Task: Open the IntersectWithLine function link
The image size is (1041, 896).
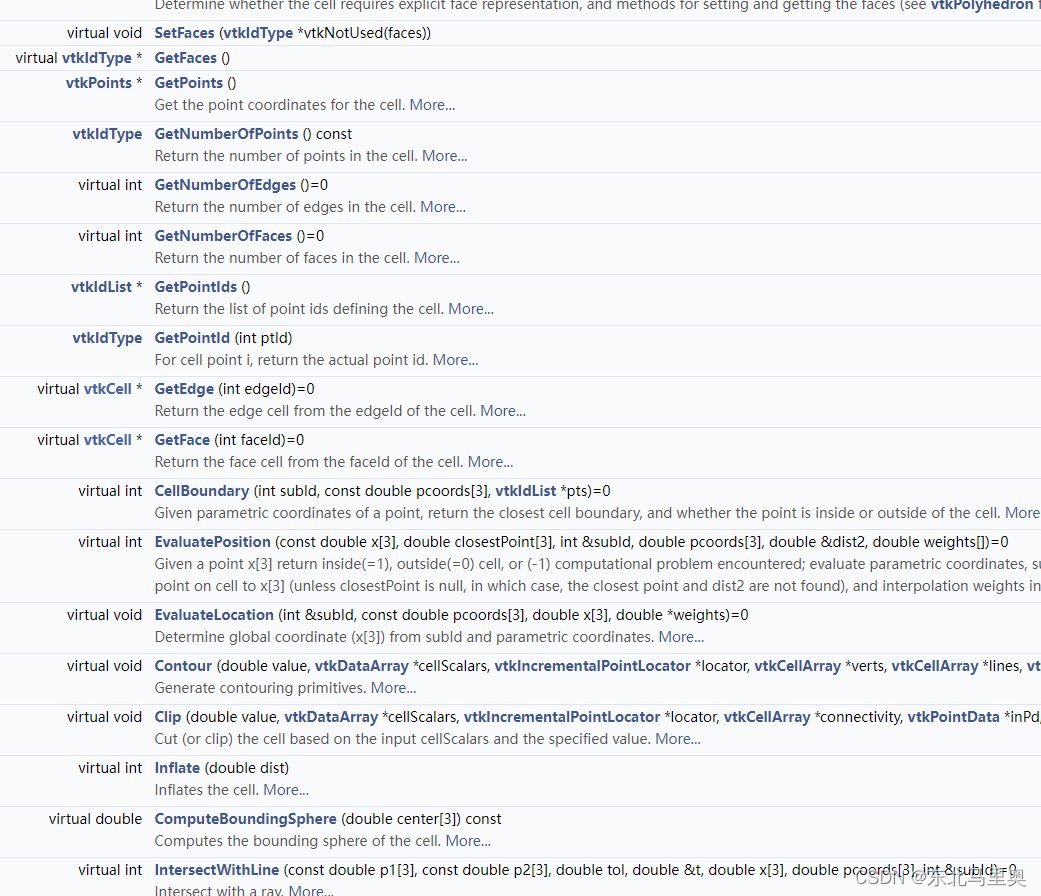Action: pos(216,871)
